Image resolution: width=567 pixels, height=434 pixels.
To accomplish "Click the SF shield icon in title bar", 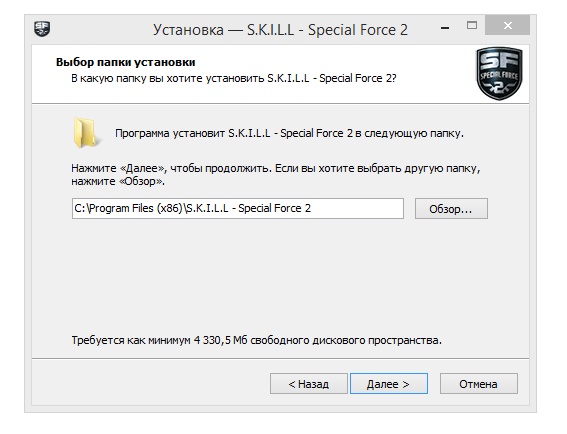I will pos(42,29).
